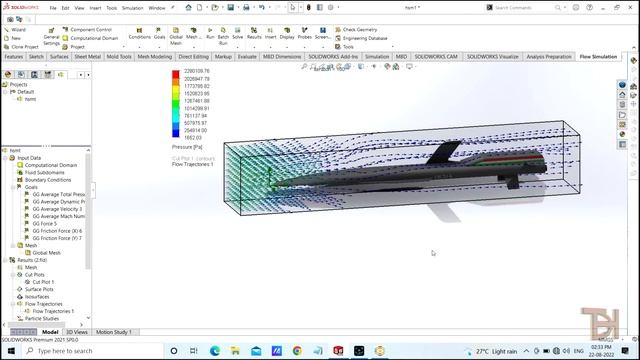Click the Solve tool

[238, 33]
